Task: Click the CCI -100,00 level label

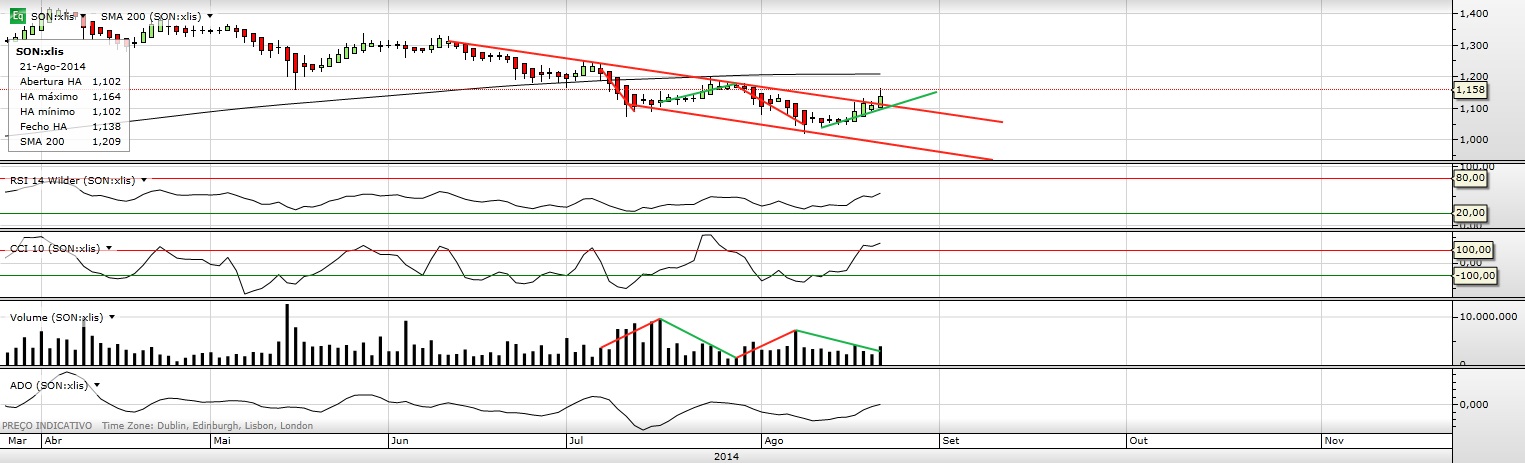Action: click(x=1474, y=275)
